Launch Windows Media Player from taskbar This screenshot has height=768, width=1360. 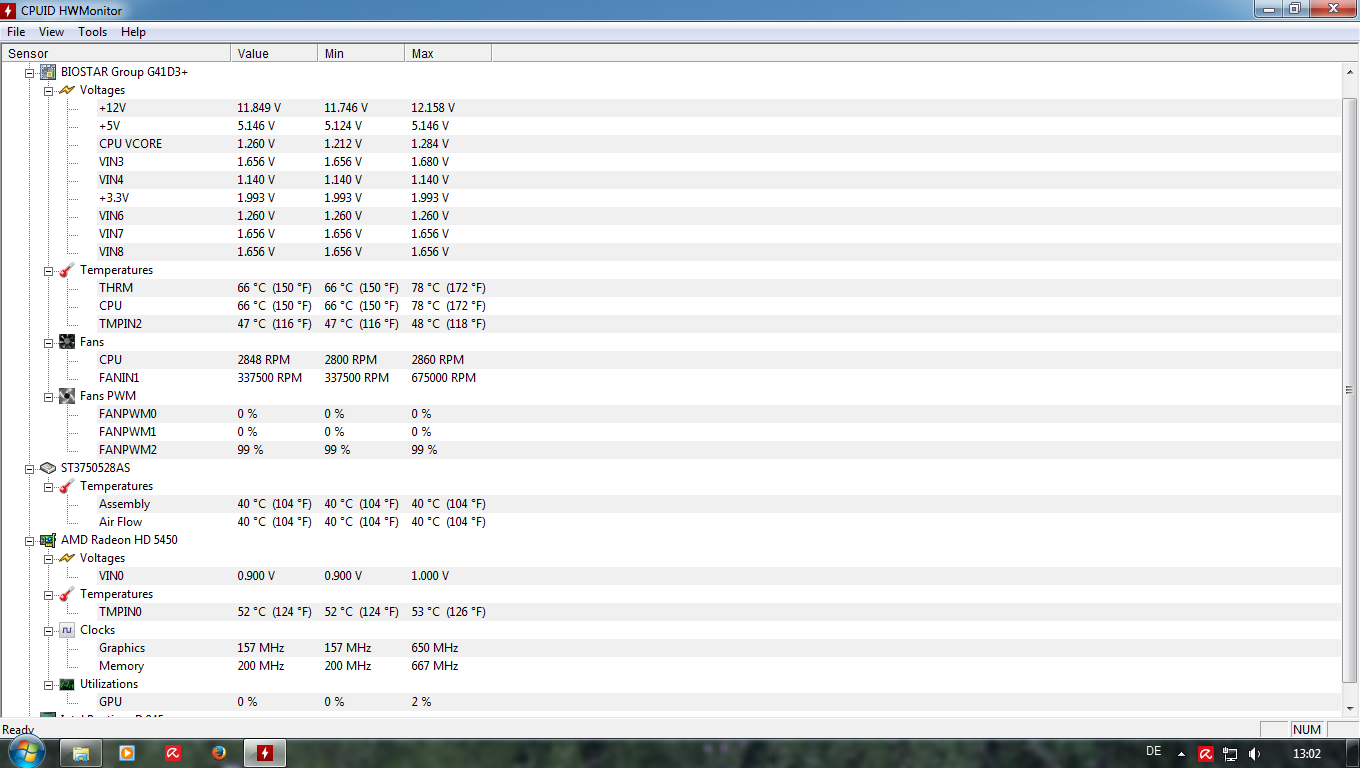127,753
